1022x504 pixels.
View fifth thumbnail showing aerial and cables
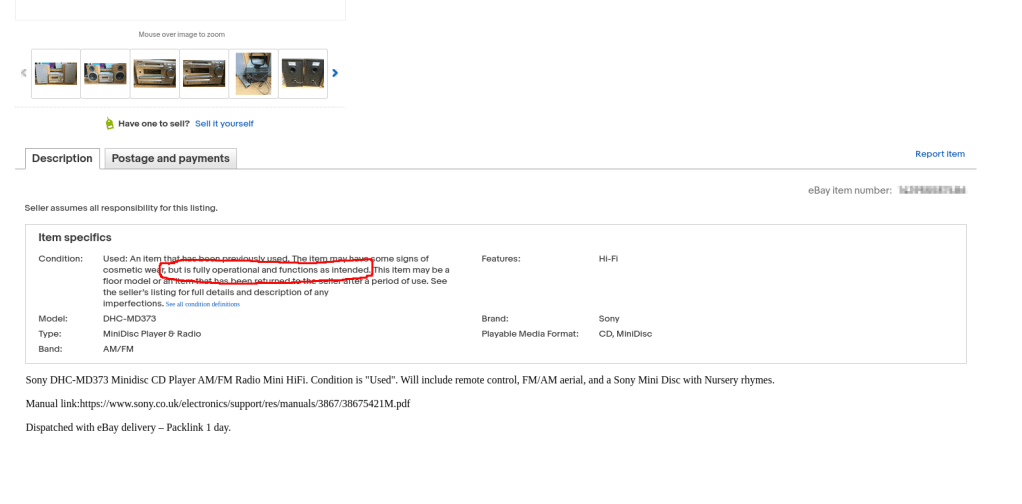252,74
